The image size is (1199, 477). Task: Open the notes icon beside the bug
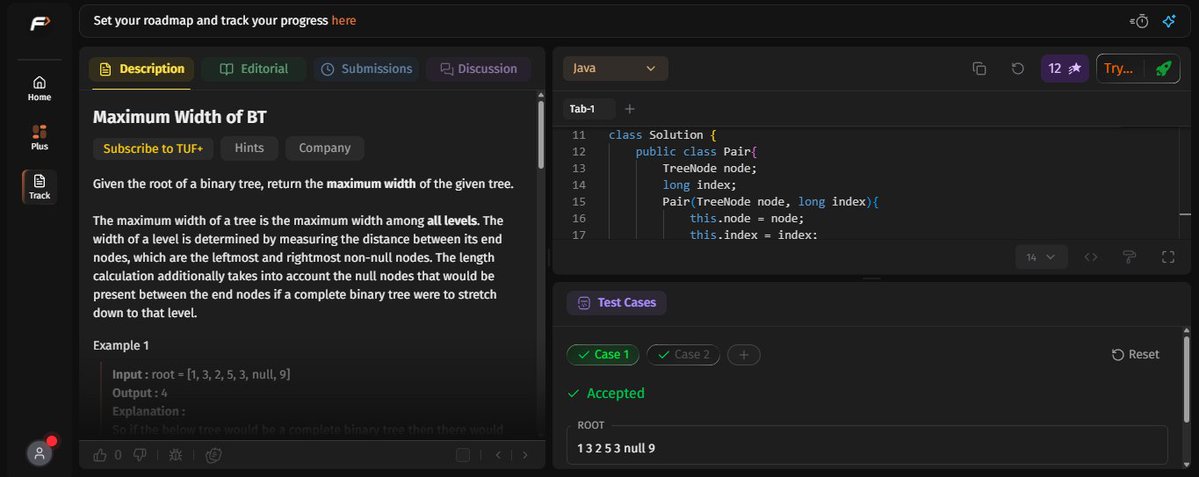214,455
